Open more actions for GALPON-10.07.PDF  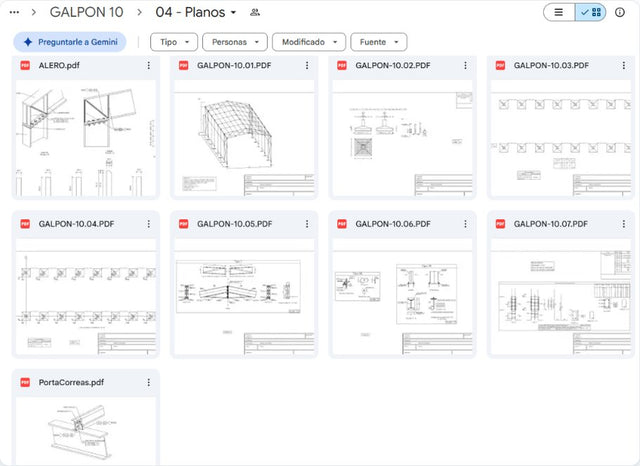tap(624, 224)
